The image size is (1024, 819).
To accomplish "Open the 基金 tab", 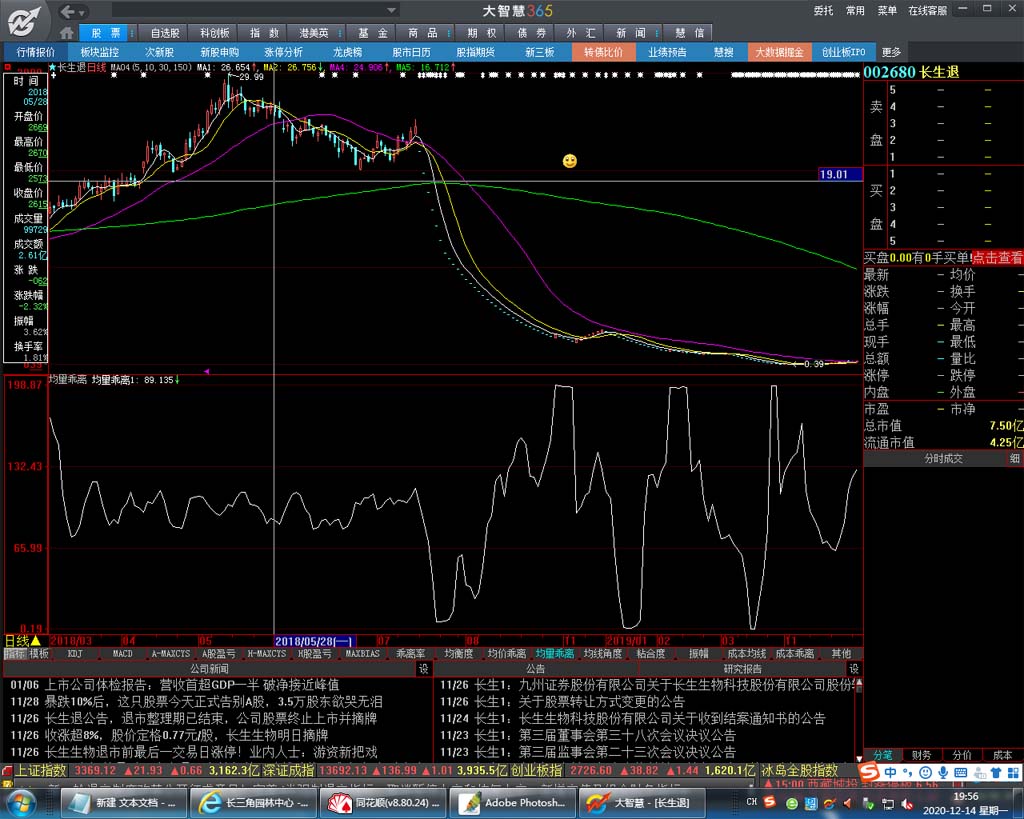I will pos(372,33).
